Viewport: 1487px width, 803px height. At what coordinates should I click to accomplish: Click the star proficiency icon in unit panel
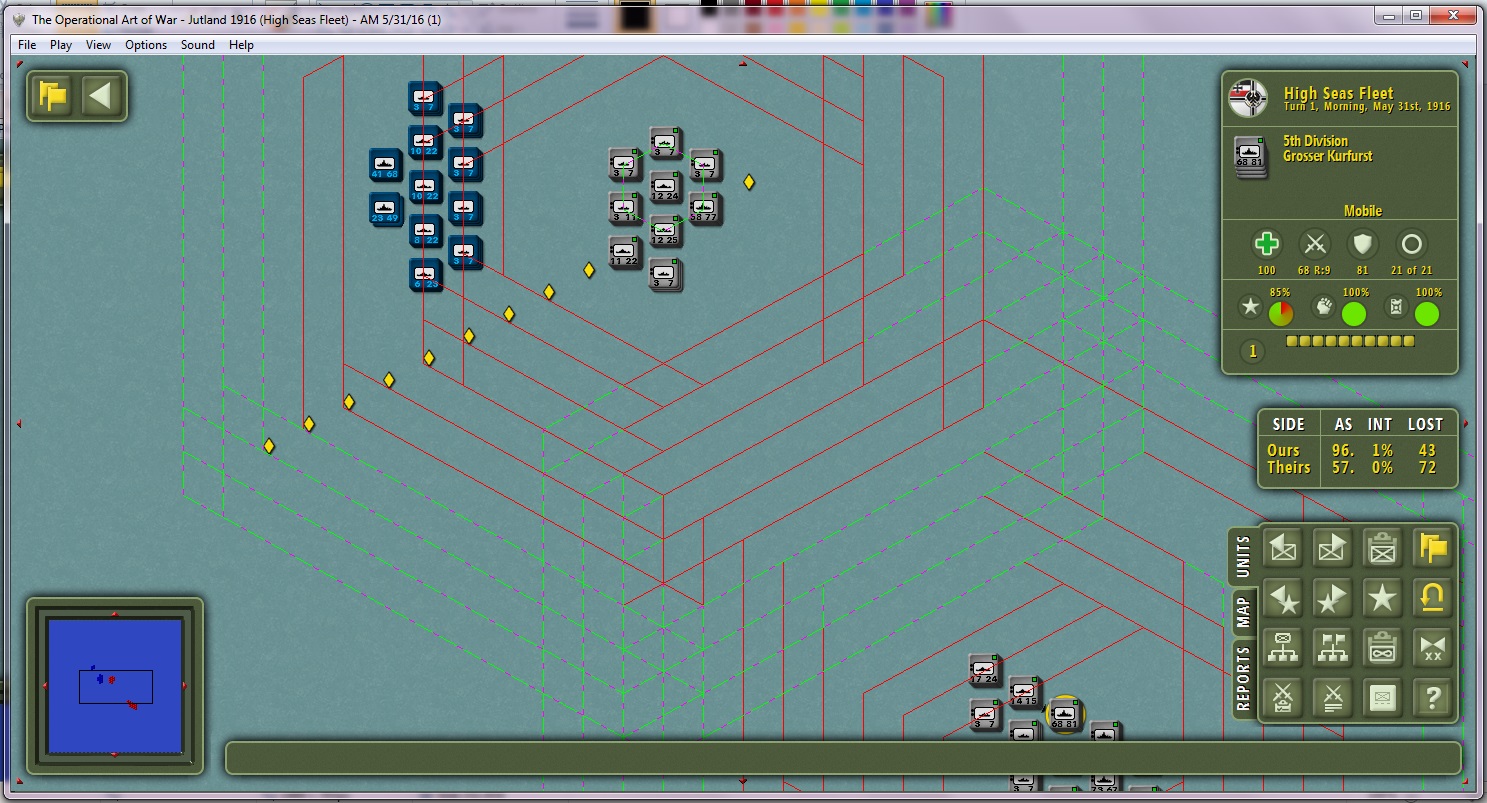pyautogui.click(x=1249, y=308)
